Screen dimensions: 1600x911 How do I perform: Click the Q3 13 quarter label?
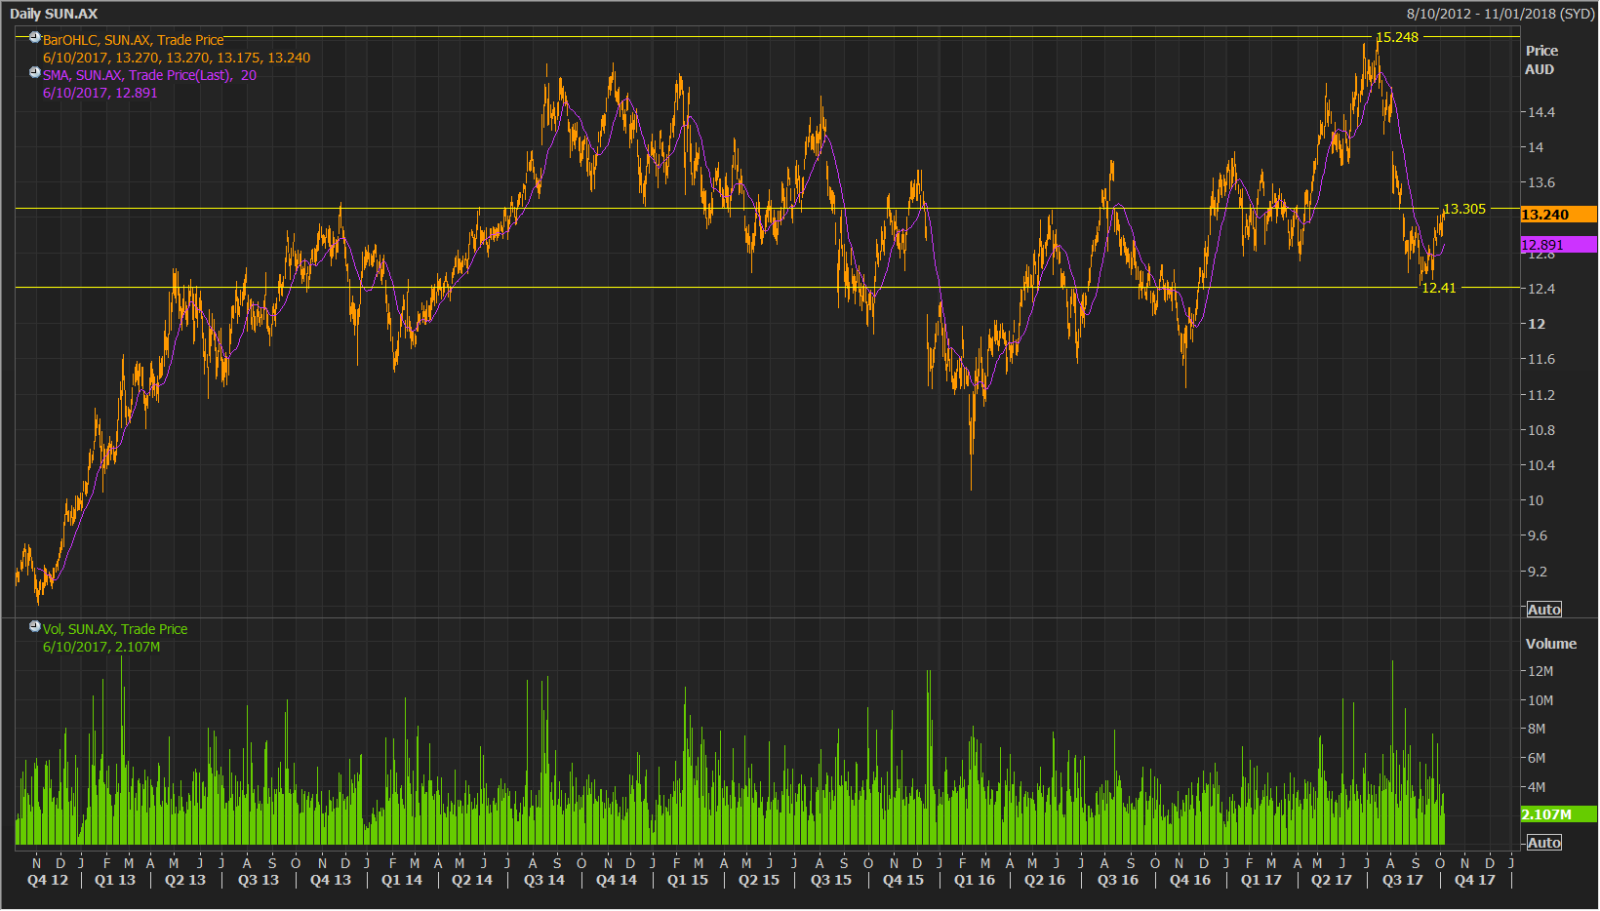[x=258, y=880]
